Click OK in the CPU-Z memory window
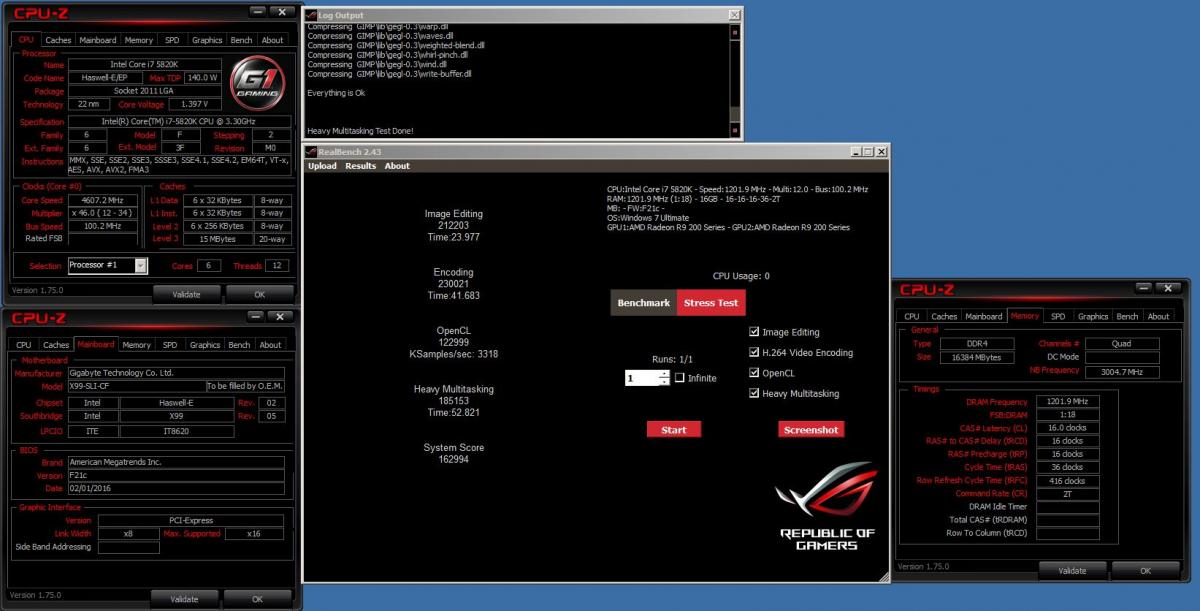Viewport: 1200px width, 611px height. 1145,570
